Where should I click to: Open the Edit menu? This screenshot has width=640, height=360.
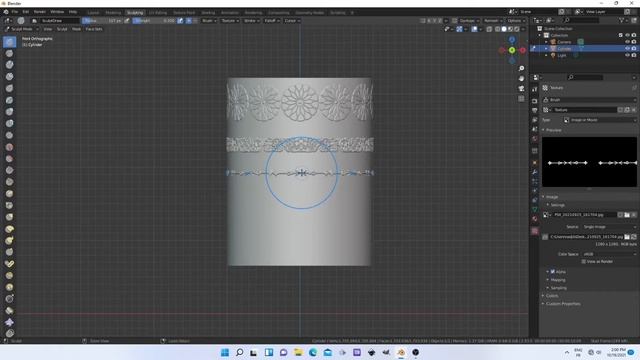26,12
